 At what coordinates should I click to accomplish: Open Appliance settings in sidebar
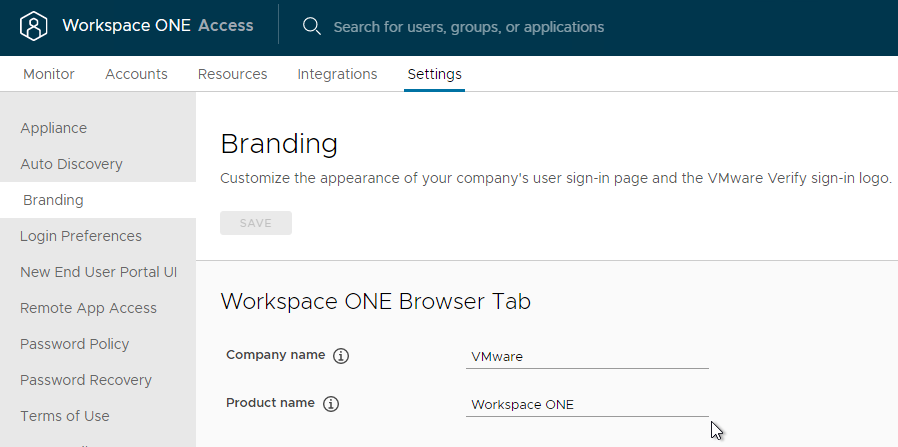point(98,128)
